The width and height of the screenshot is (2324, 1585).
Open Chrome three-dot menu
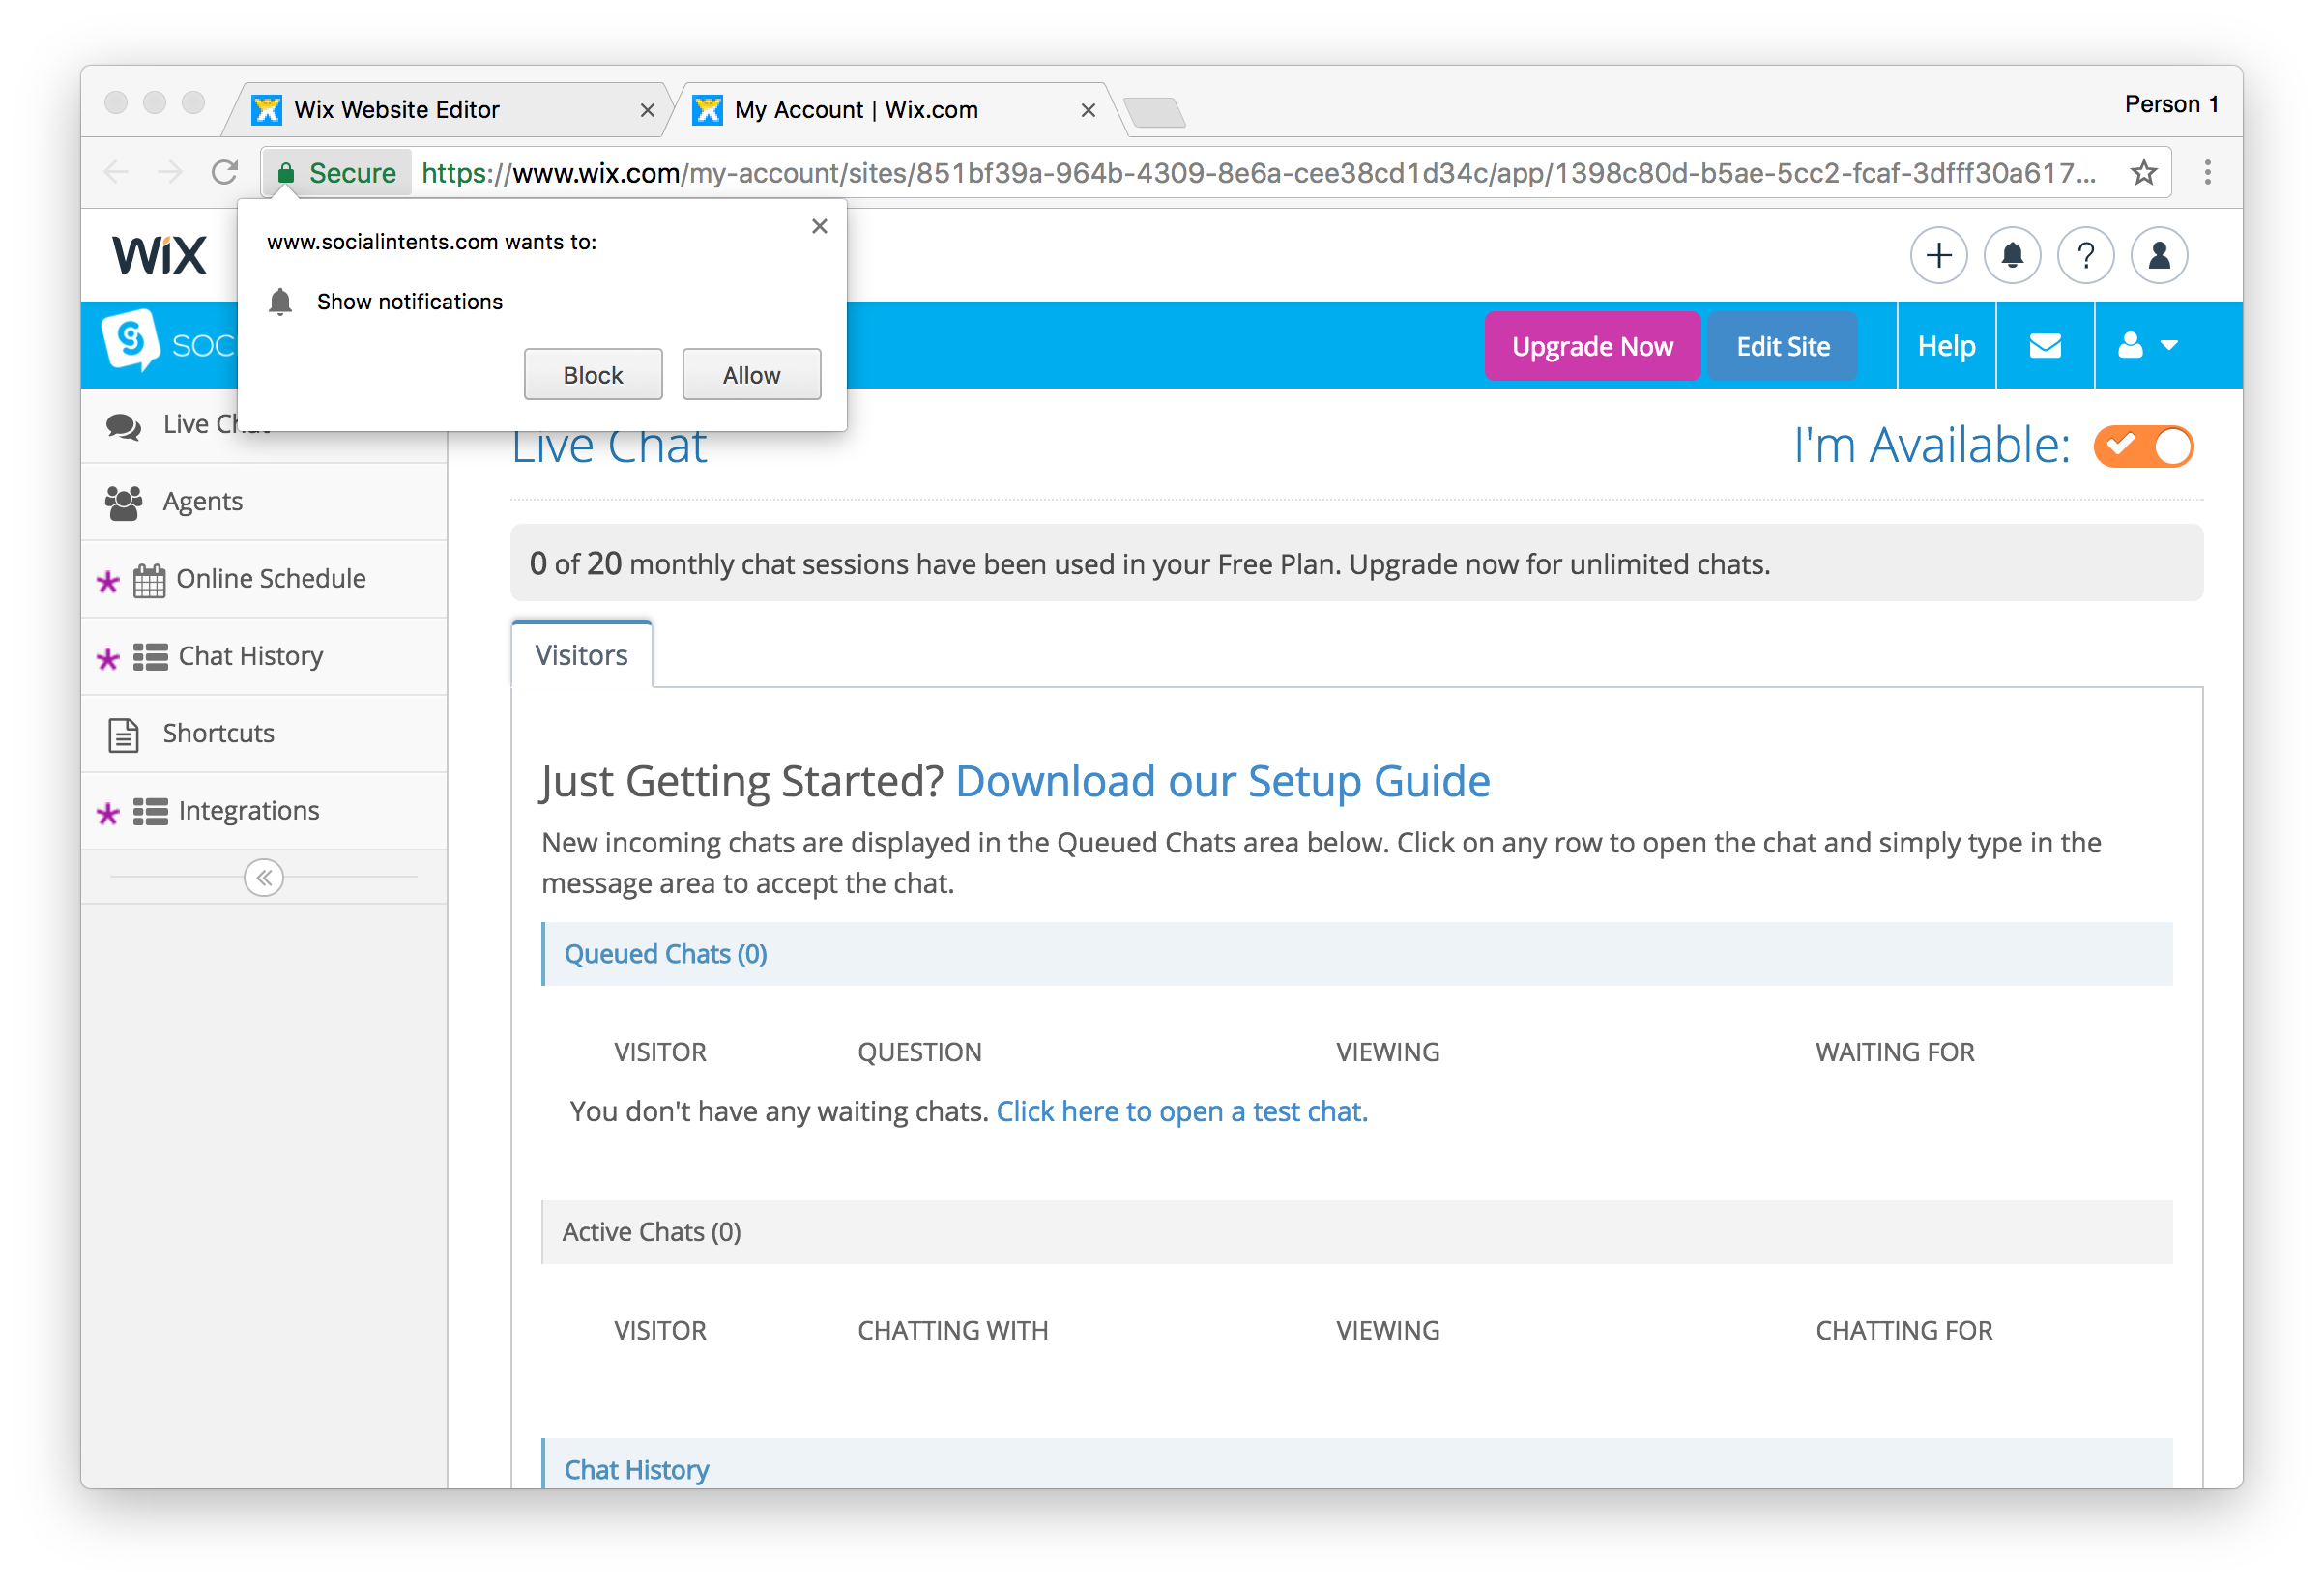2207,173
